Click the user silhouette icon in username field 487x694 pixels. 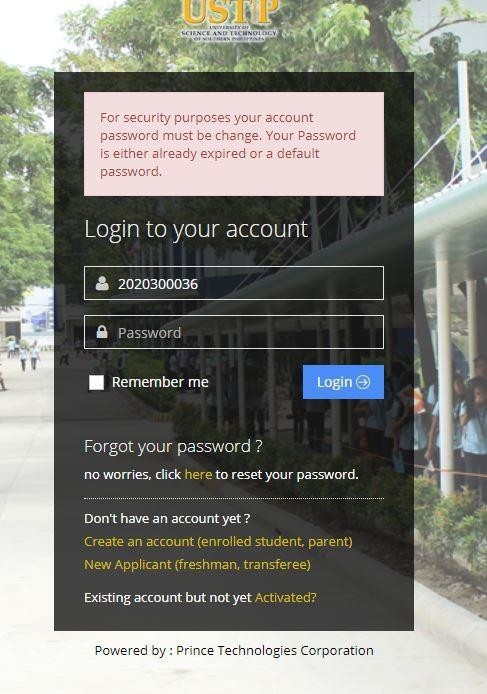tap(102, 283)
